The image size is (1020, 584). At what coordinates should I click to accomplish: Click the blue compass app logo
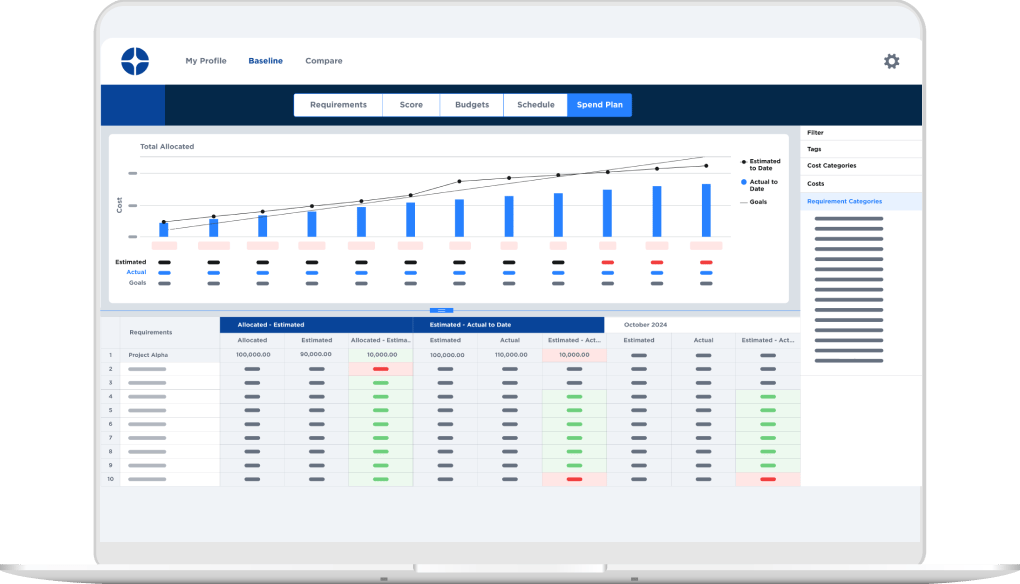click(135, 61)
